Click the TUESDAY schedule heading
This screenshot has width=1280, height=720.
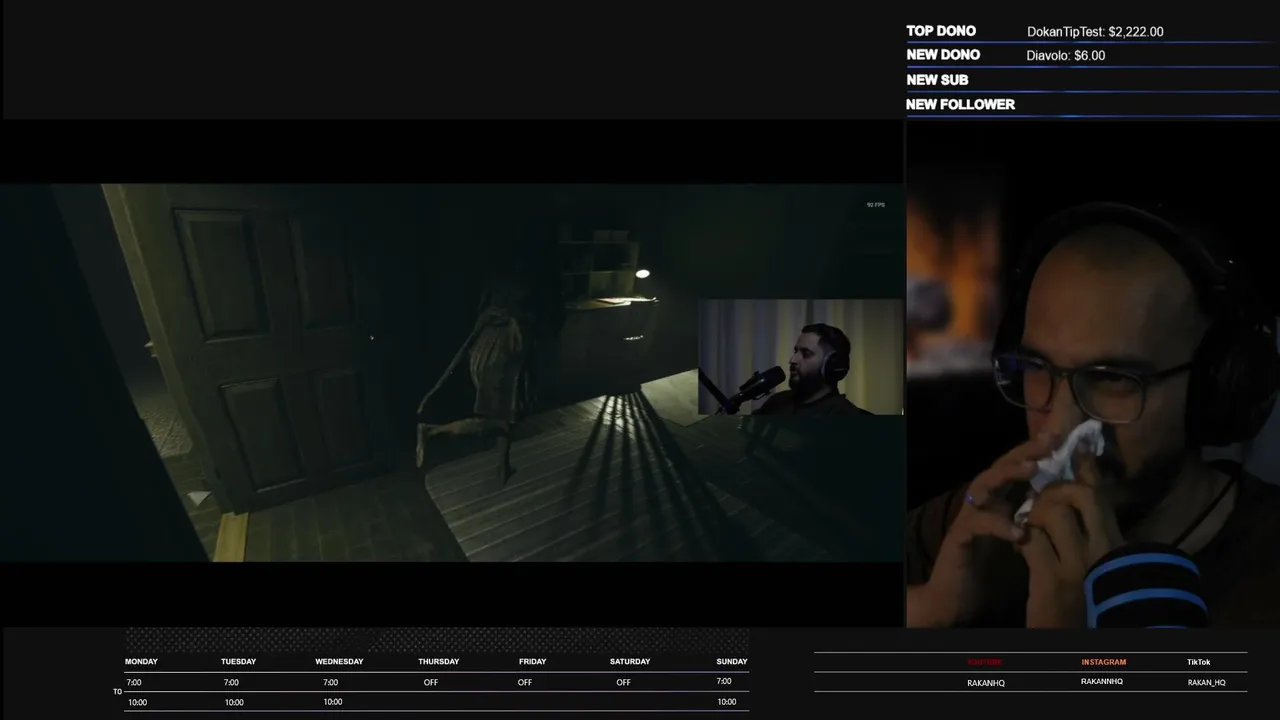[x=238, y=662]
